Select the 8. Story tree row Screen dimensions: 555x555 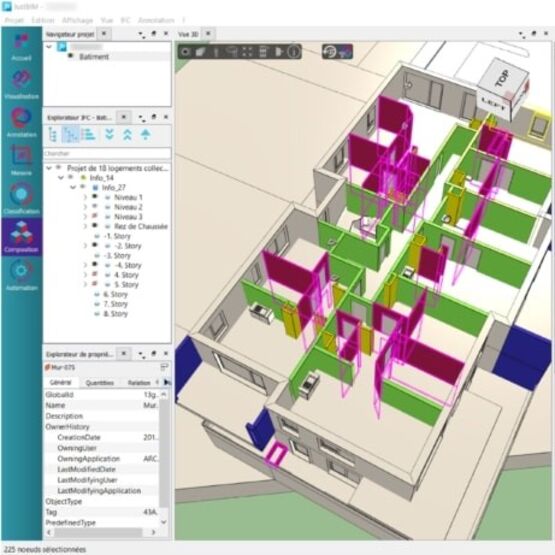115,314
